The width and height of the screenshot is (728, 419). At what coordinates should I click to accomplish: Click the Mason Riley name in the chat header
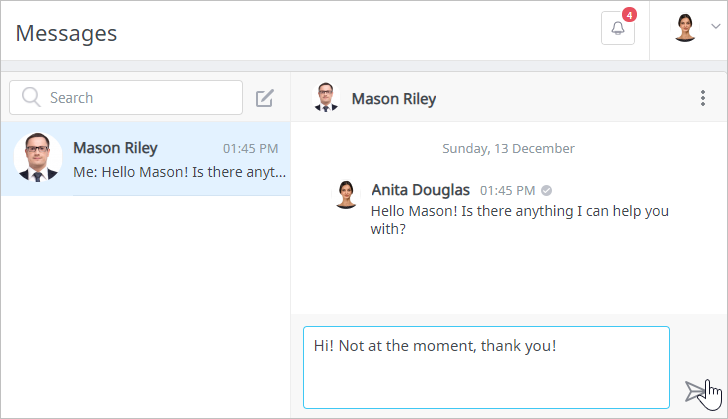pyautogui.click(x=393, y=99)
